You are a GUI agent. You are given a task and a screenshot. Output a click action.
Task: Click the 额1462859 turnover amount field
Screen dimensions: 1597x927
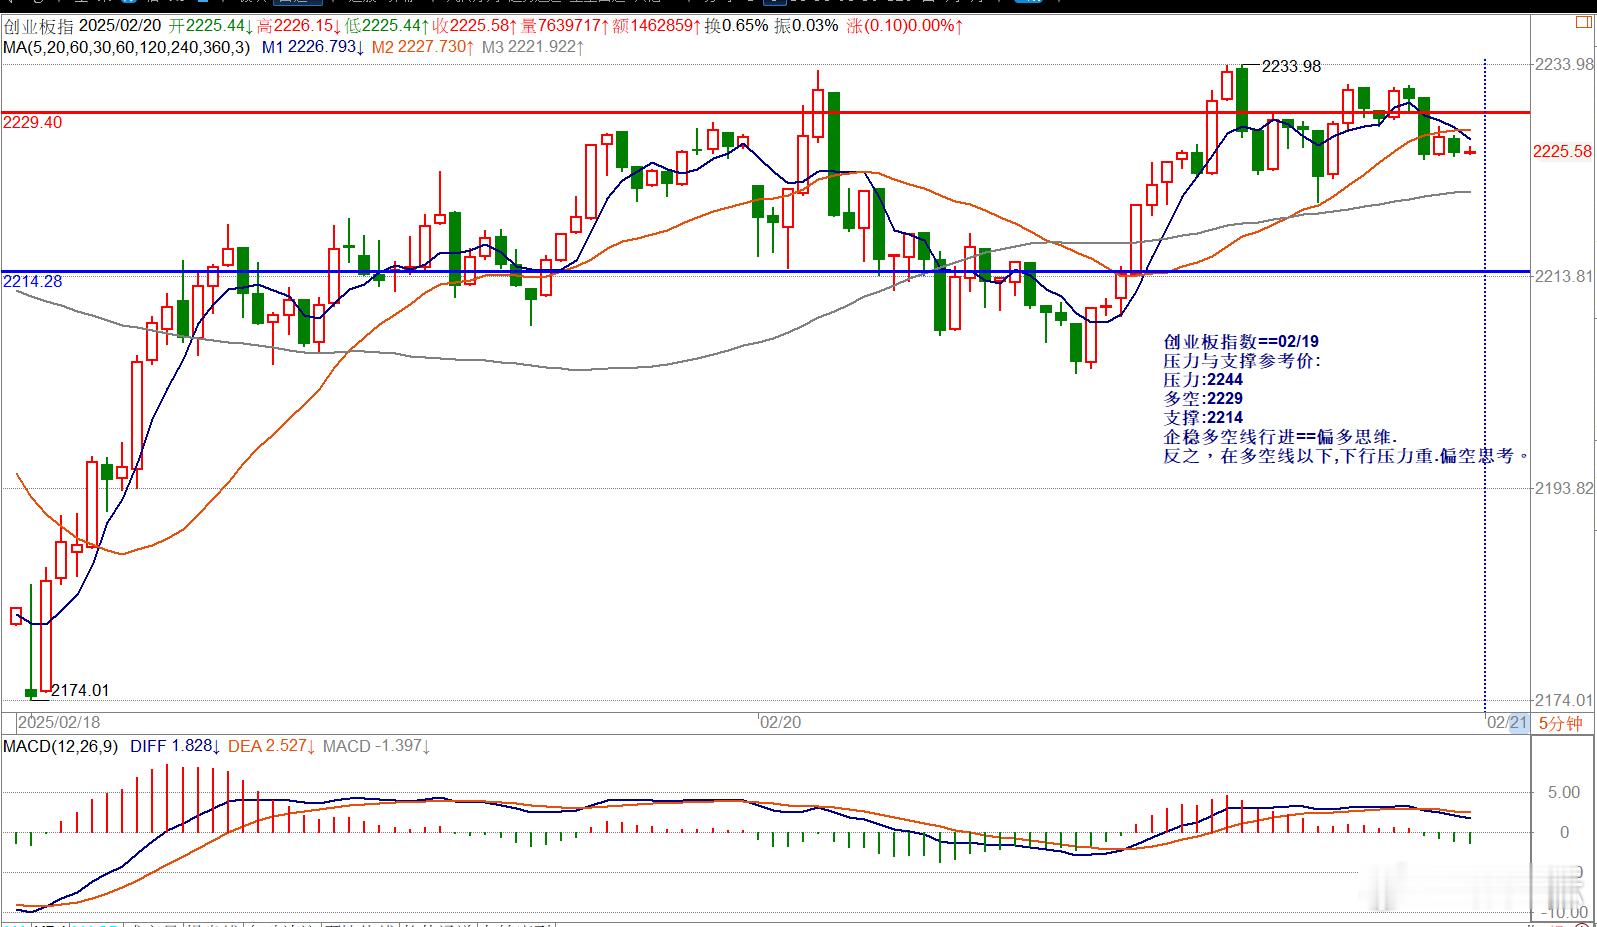657,26
